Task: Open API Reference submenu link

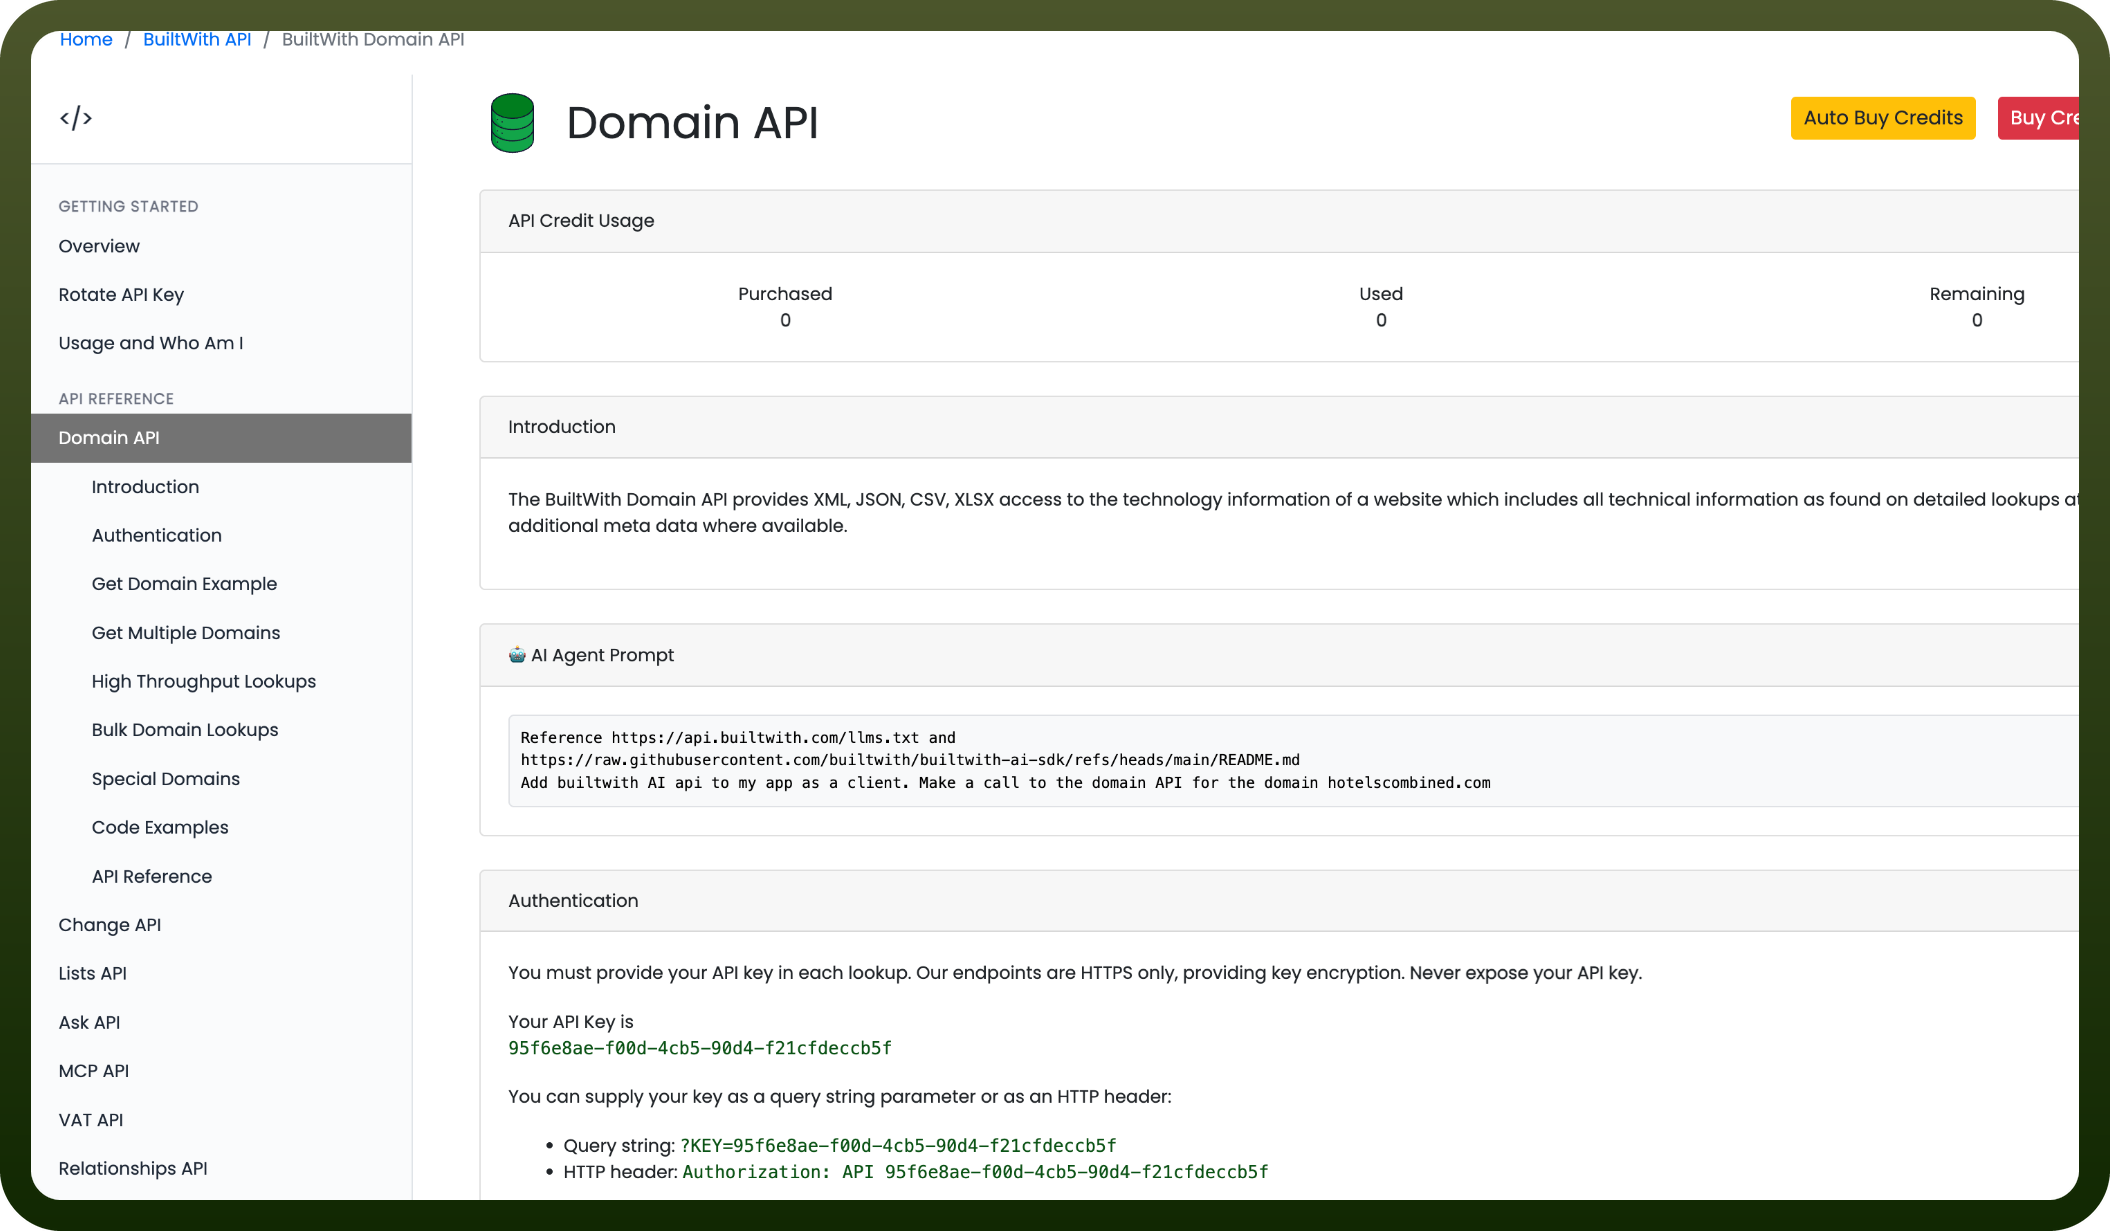Action: [152, 877]
